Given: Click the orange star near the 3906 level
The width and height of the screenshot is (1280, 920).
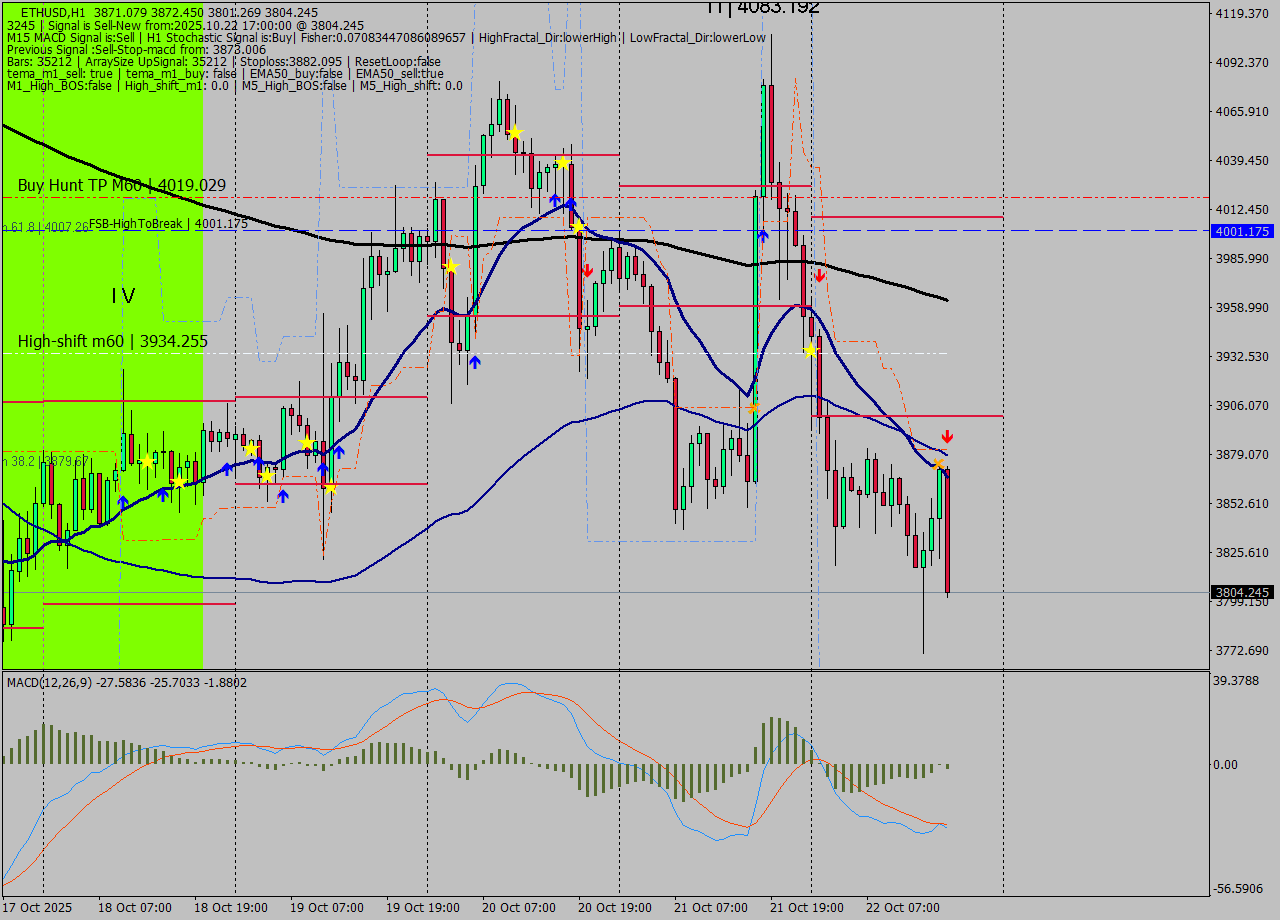Looking at the screenshot, I should [753, 408].
